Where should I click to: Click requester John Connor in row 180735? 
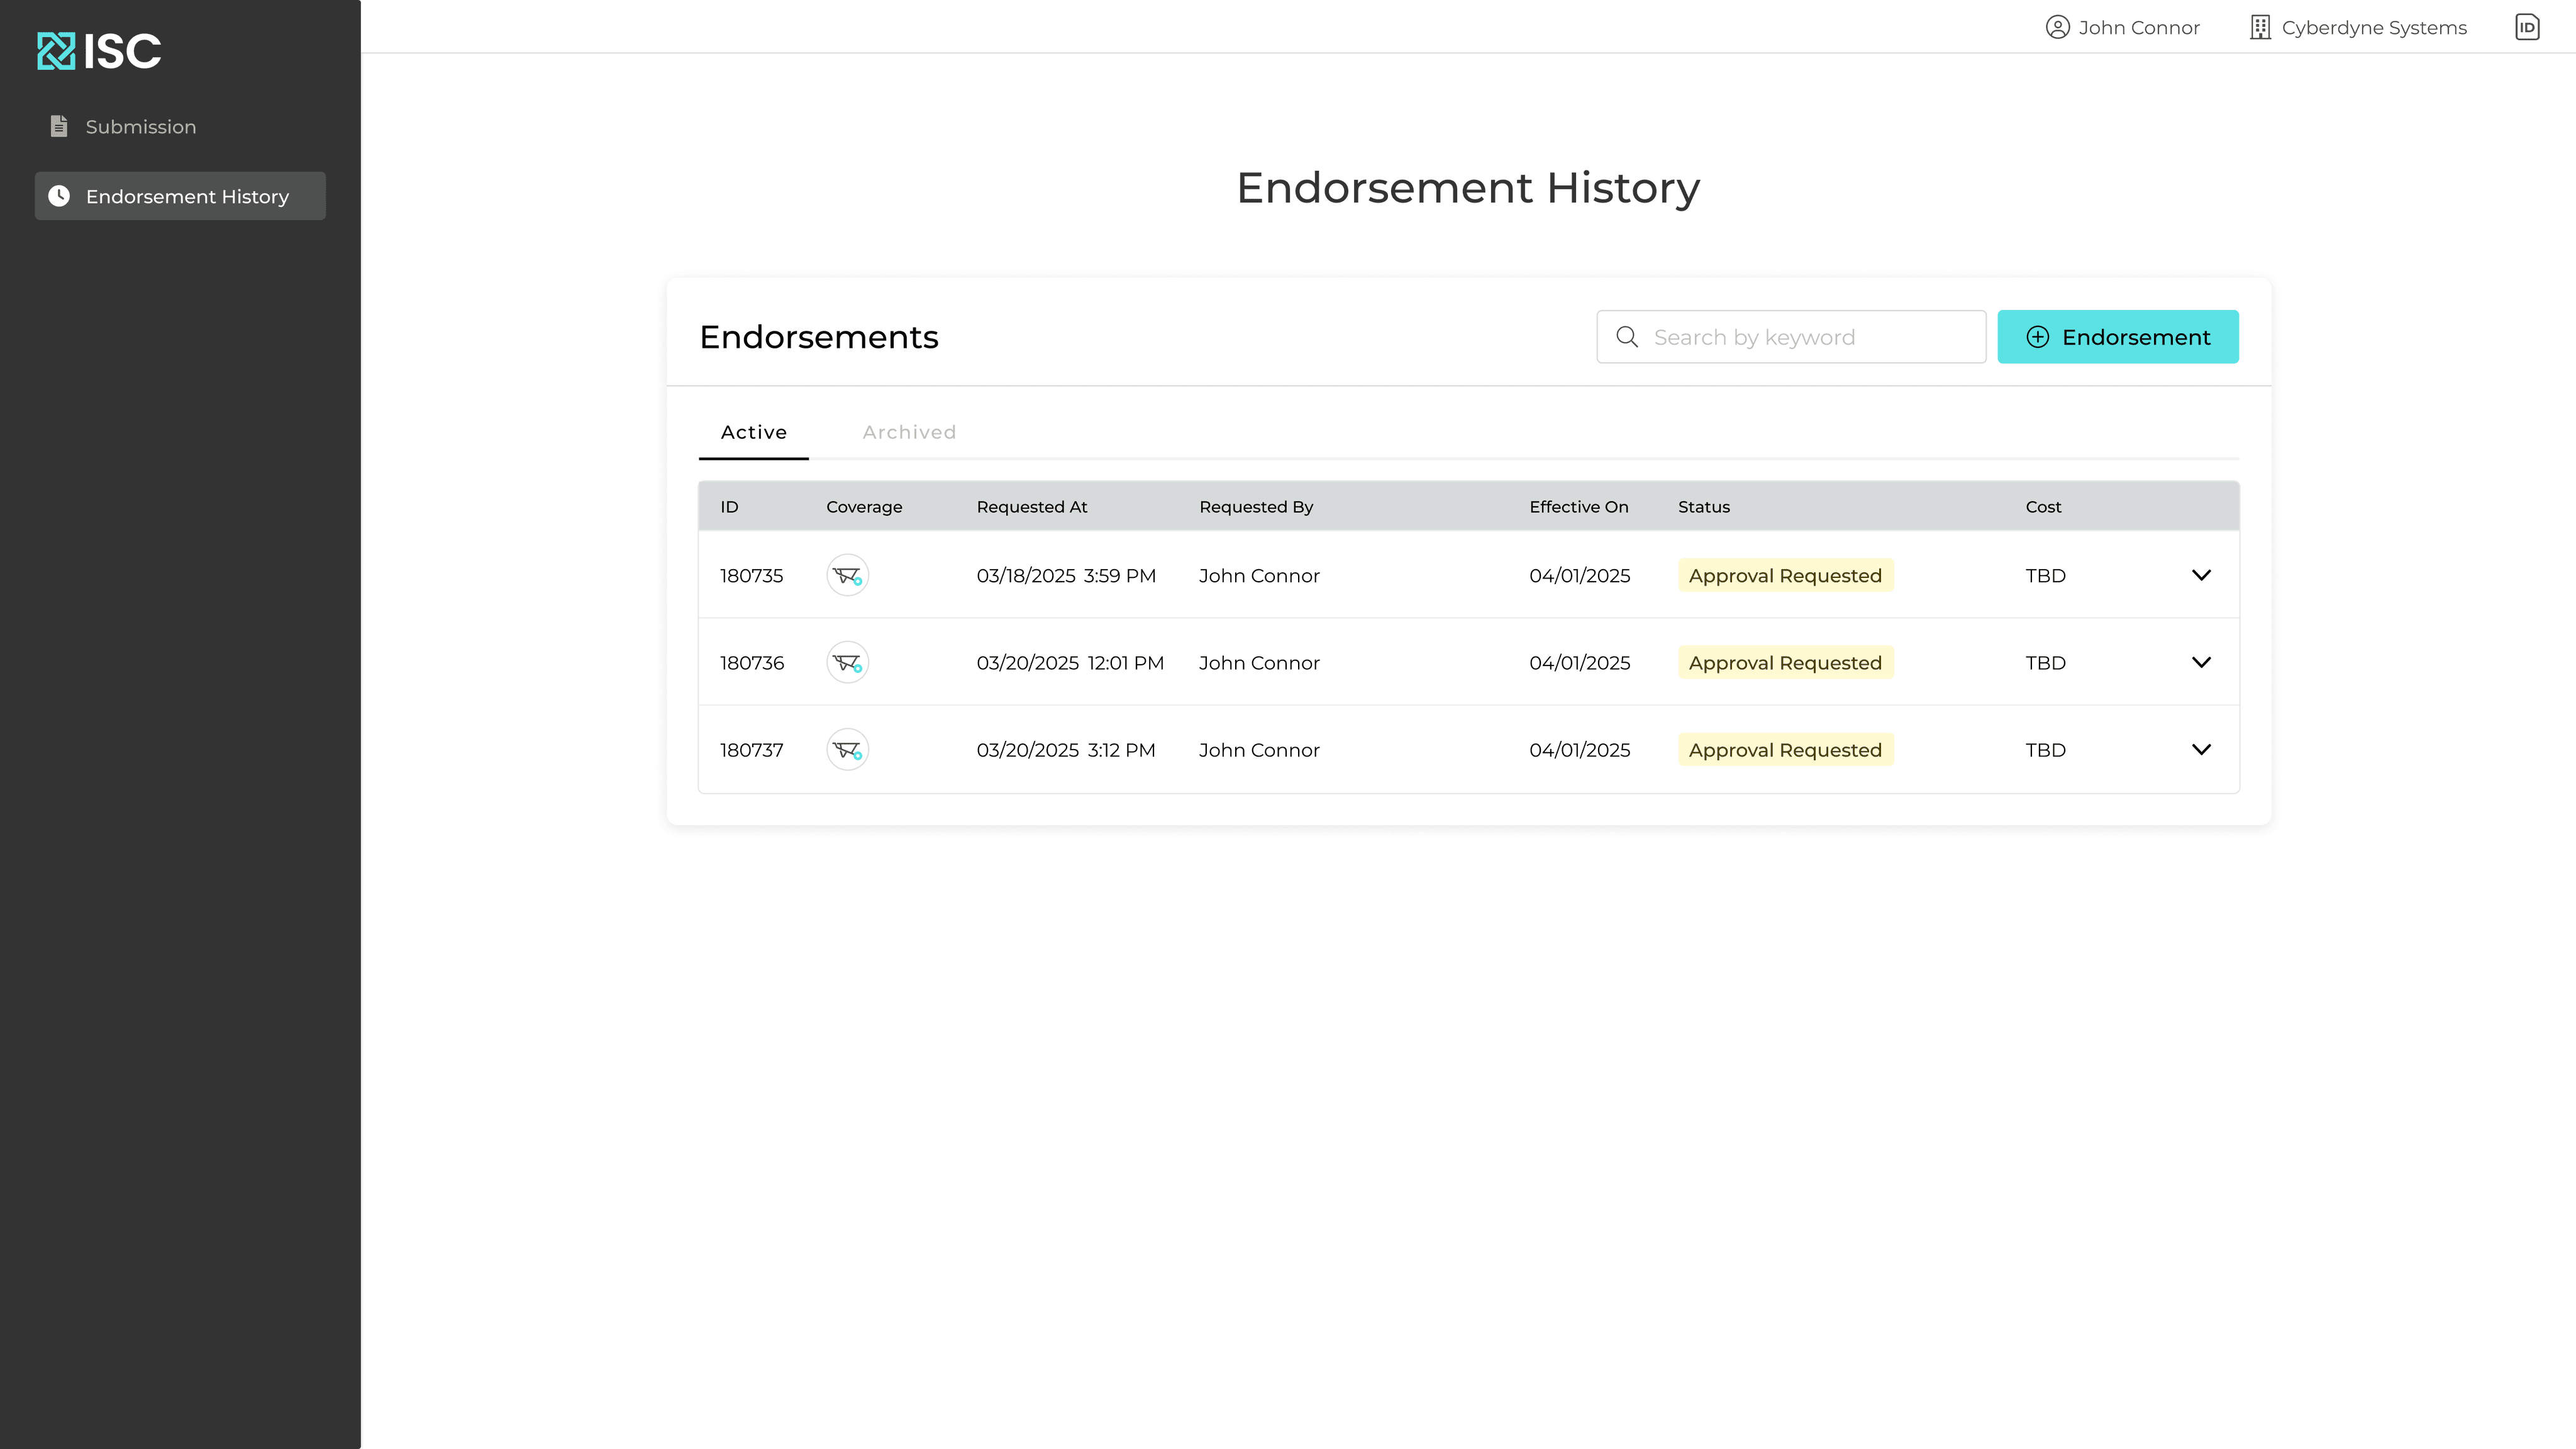tap(1259, 576)
